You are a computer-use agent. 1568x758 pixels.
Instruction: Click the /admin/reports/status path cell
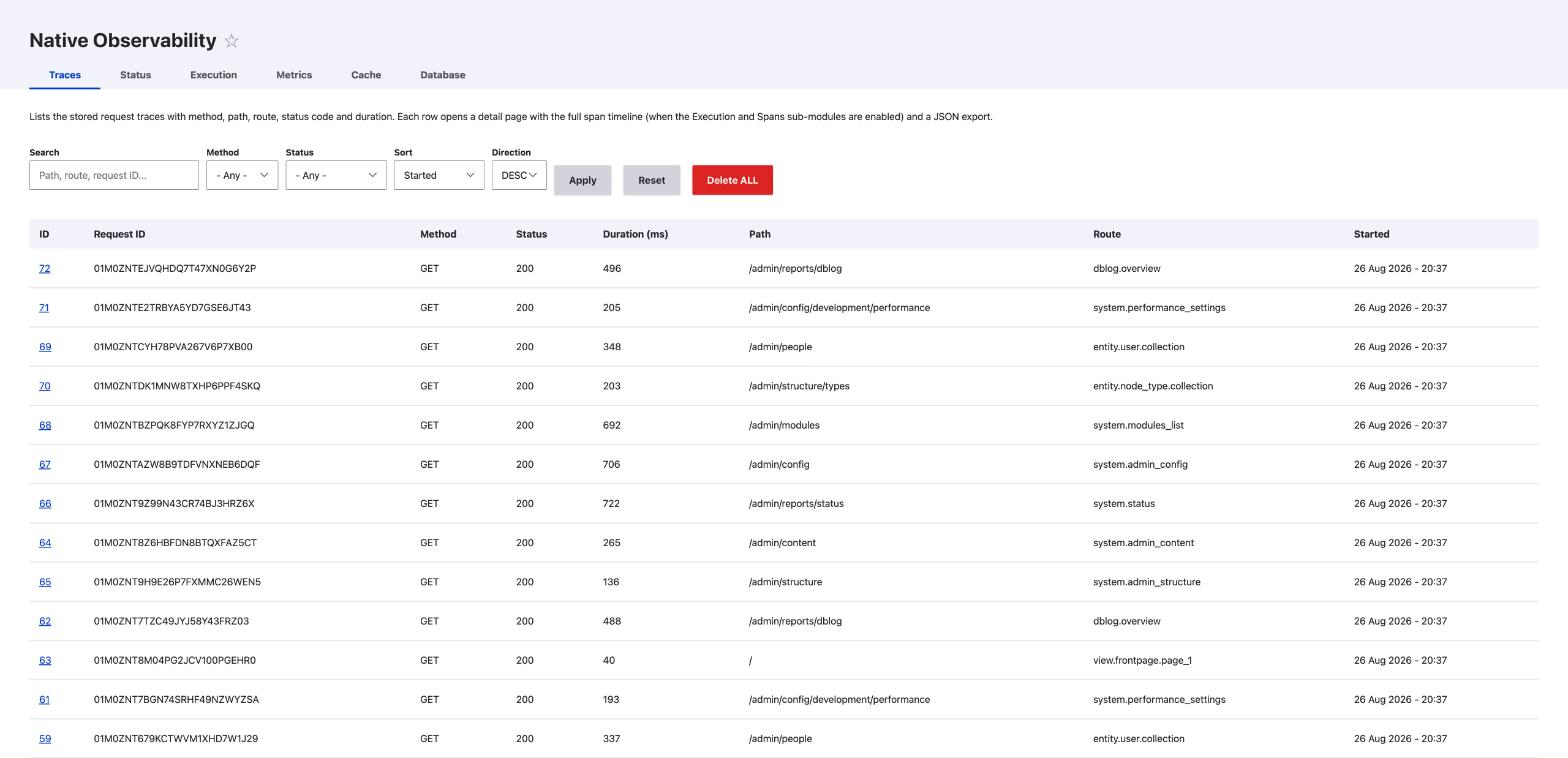[796, 504]
